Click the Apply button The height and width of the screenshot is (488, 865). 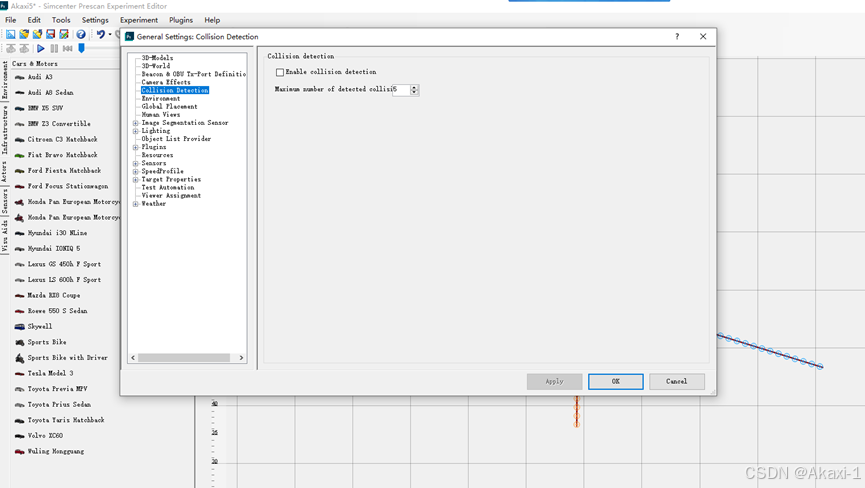tap(554, 382)
